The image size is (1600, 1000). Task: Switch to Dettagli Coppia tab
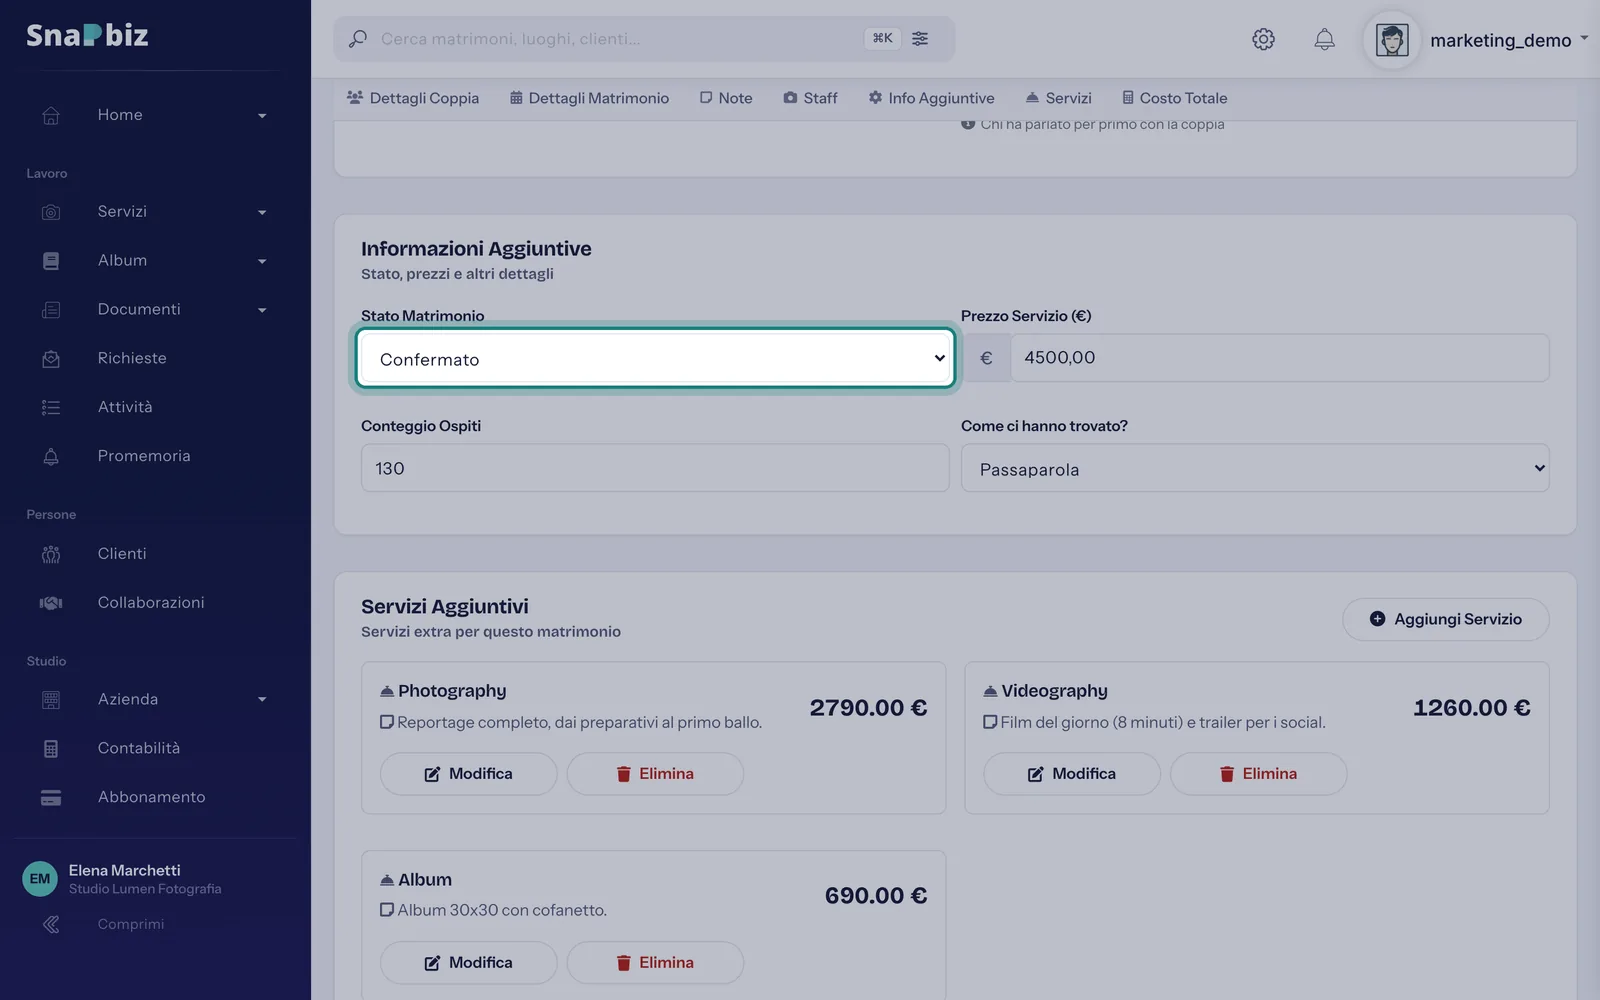[x=413, y=98]
